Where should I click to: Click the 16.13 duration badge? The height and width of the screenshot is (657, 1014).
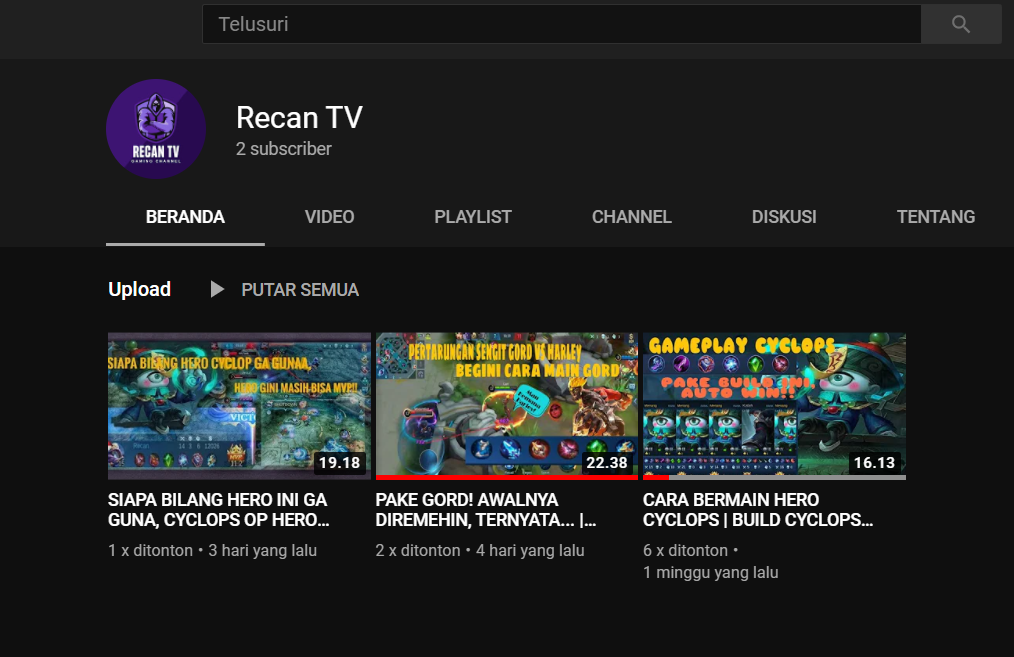pos(874,462)
